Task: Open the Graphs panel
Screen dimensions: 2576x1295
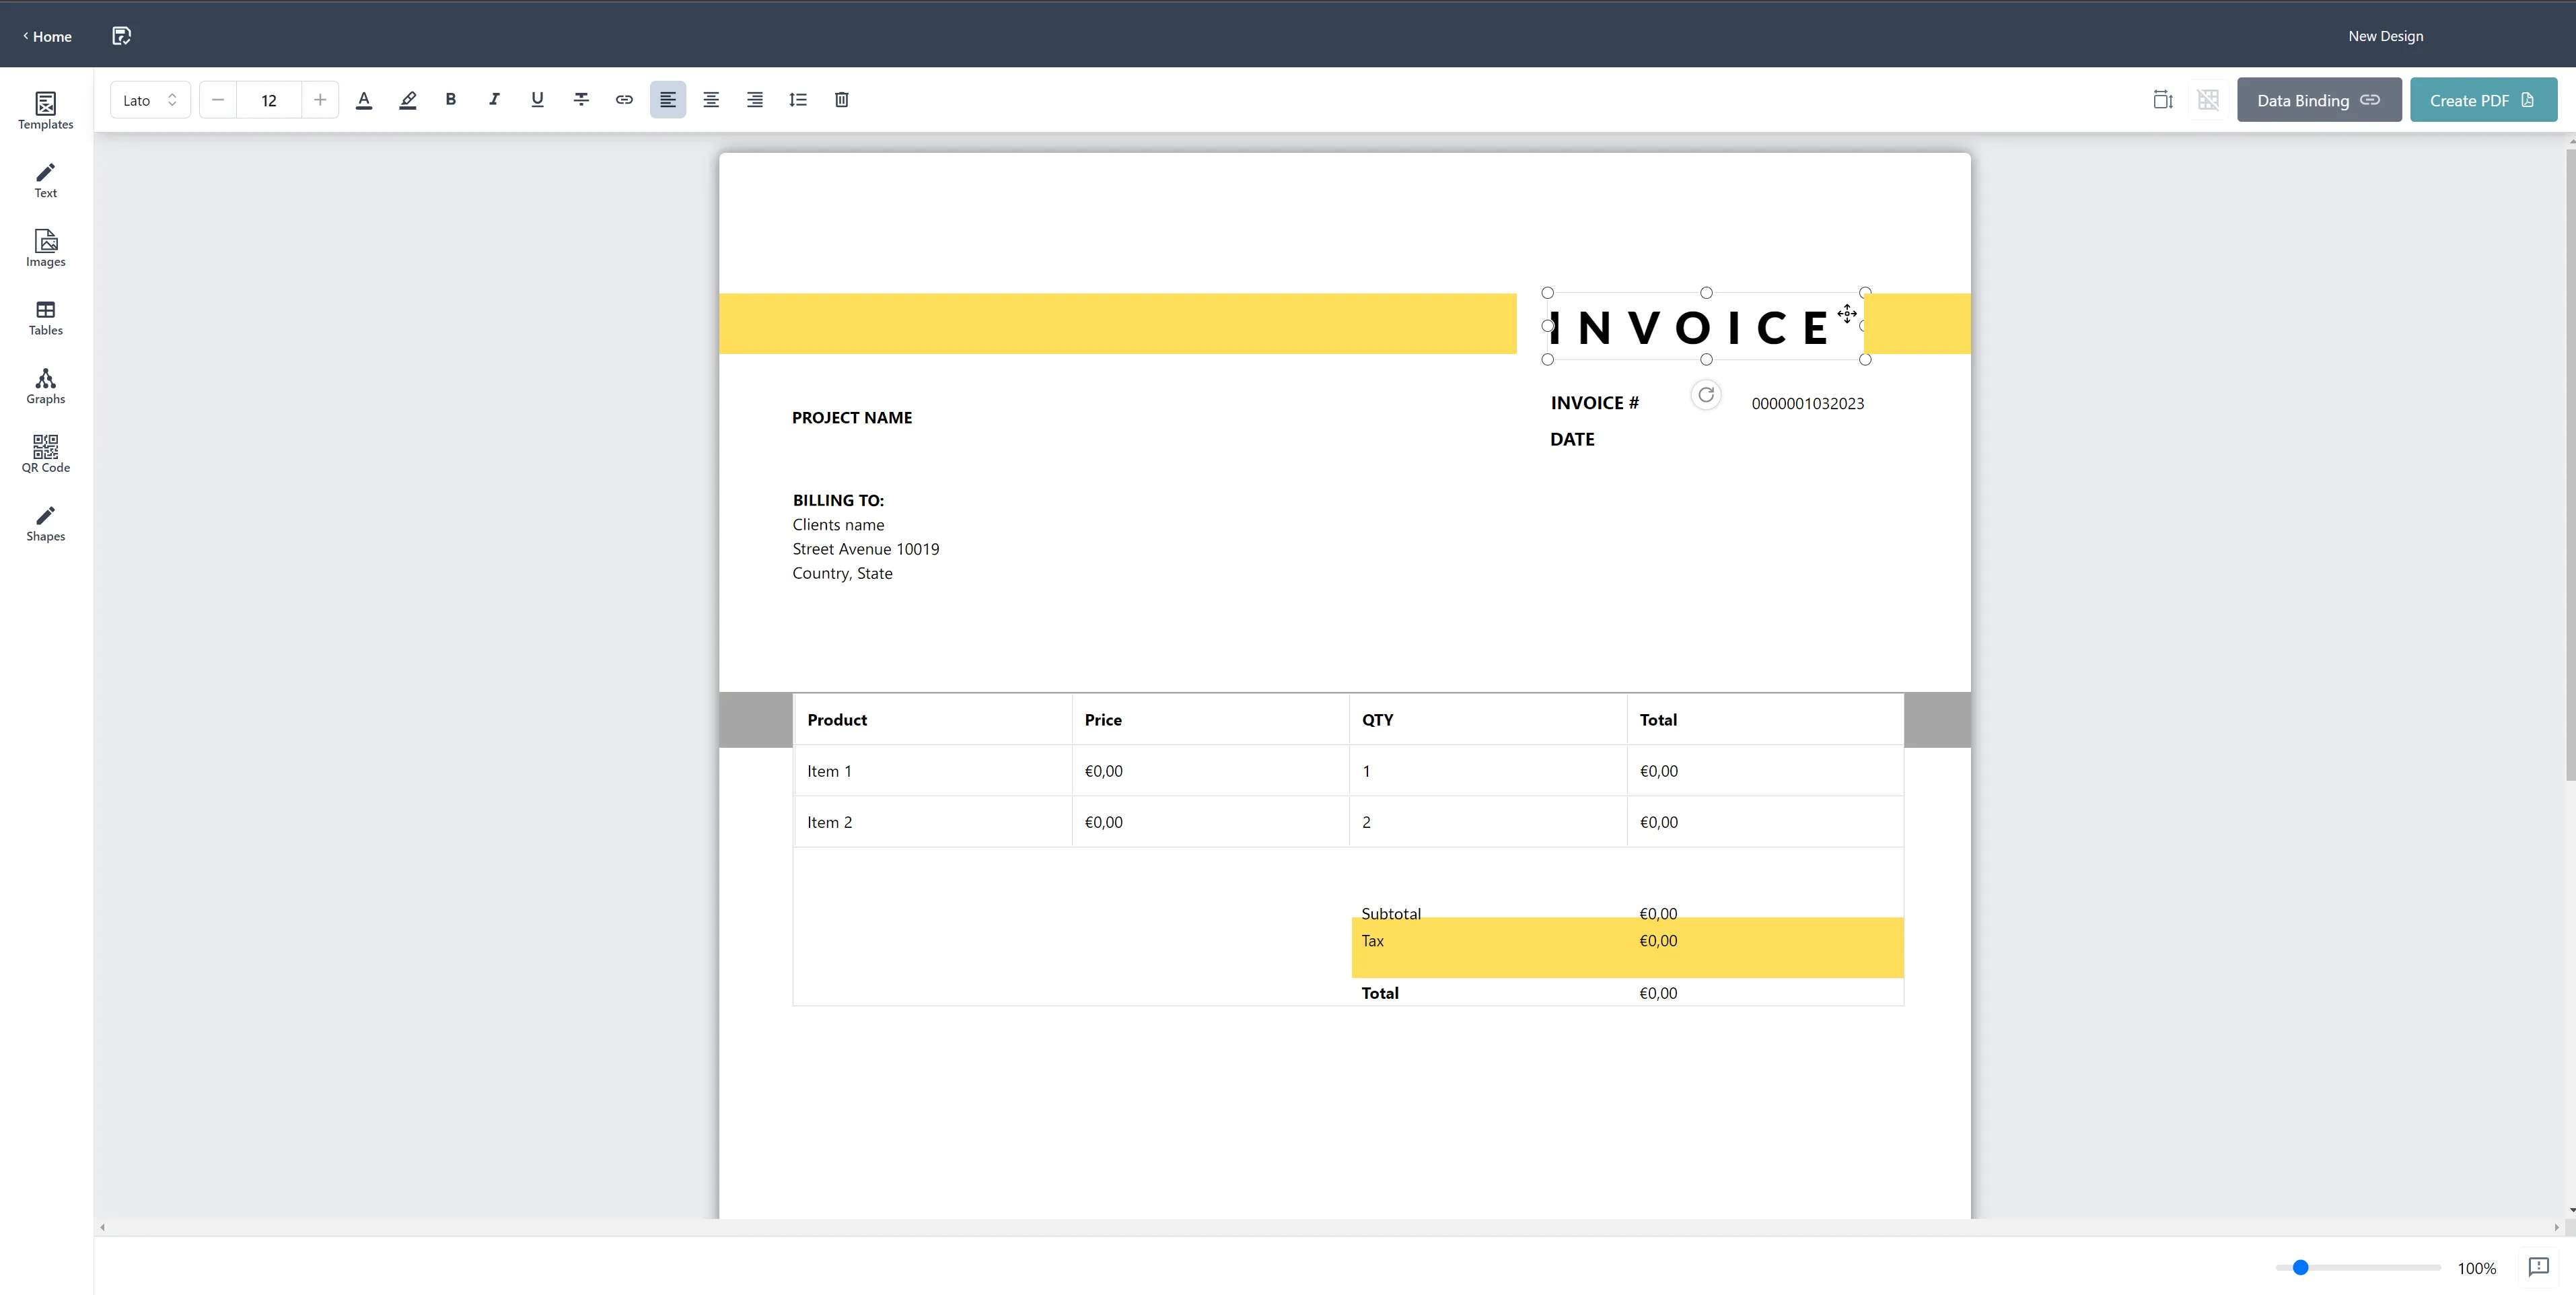Action: 46,386
